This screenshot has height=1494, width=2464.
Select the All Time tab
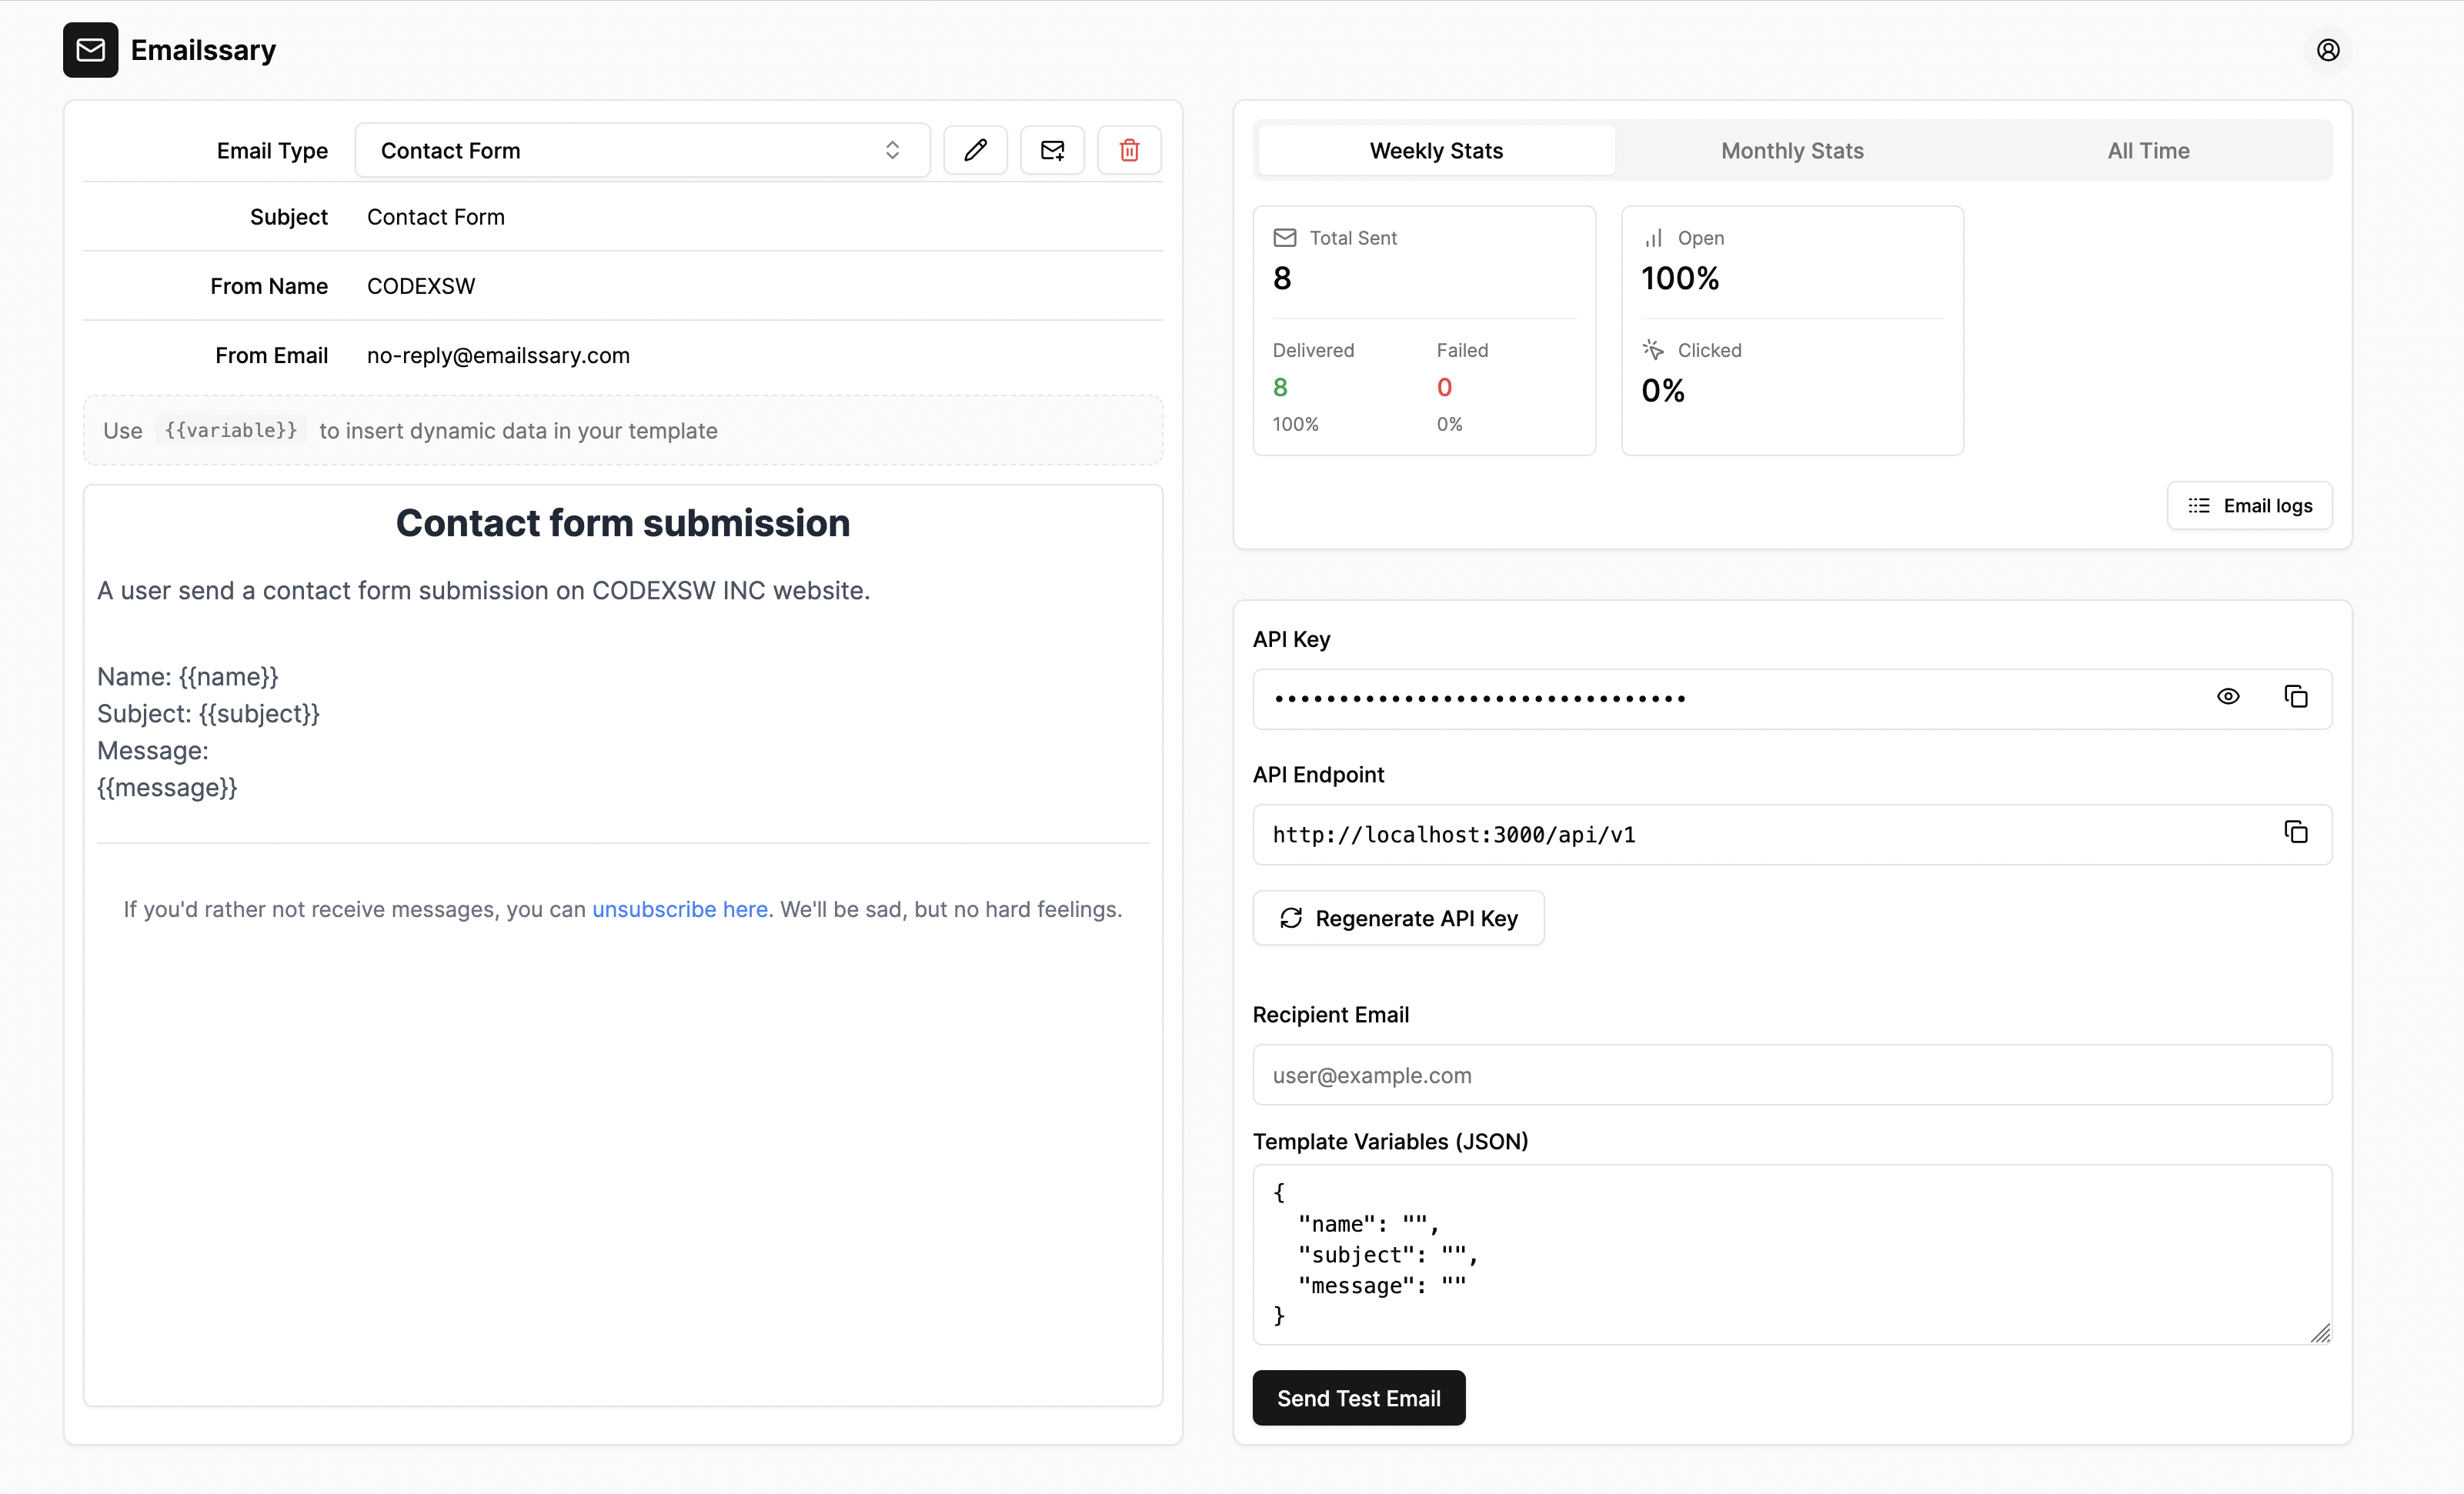tap(2148, 150)
